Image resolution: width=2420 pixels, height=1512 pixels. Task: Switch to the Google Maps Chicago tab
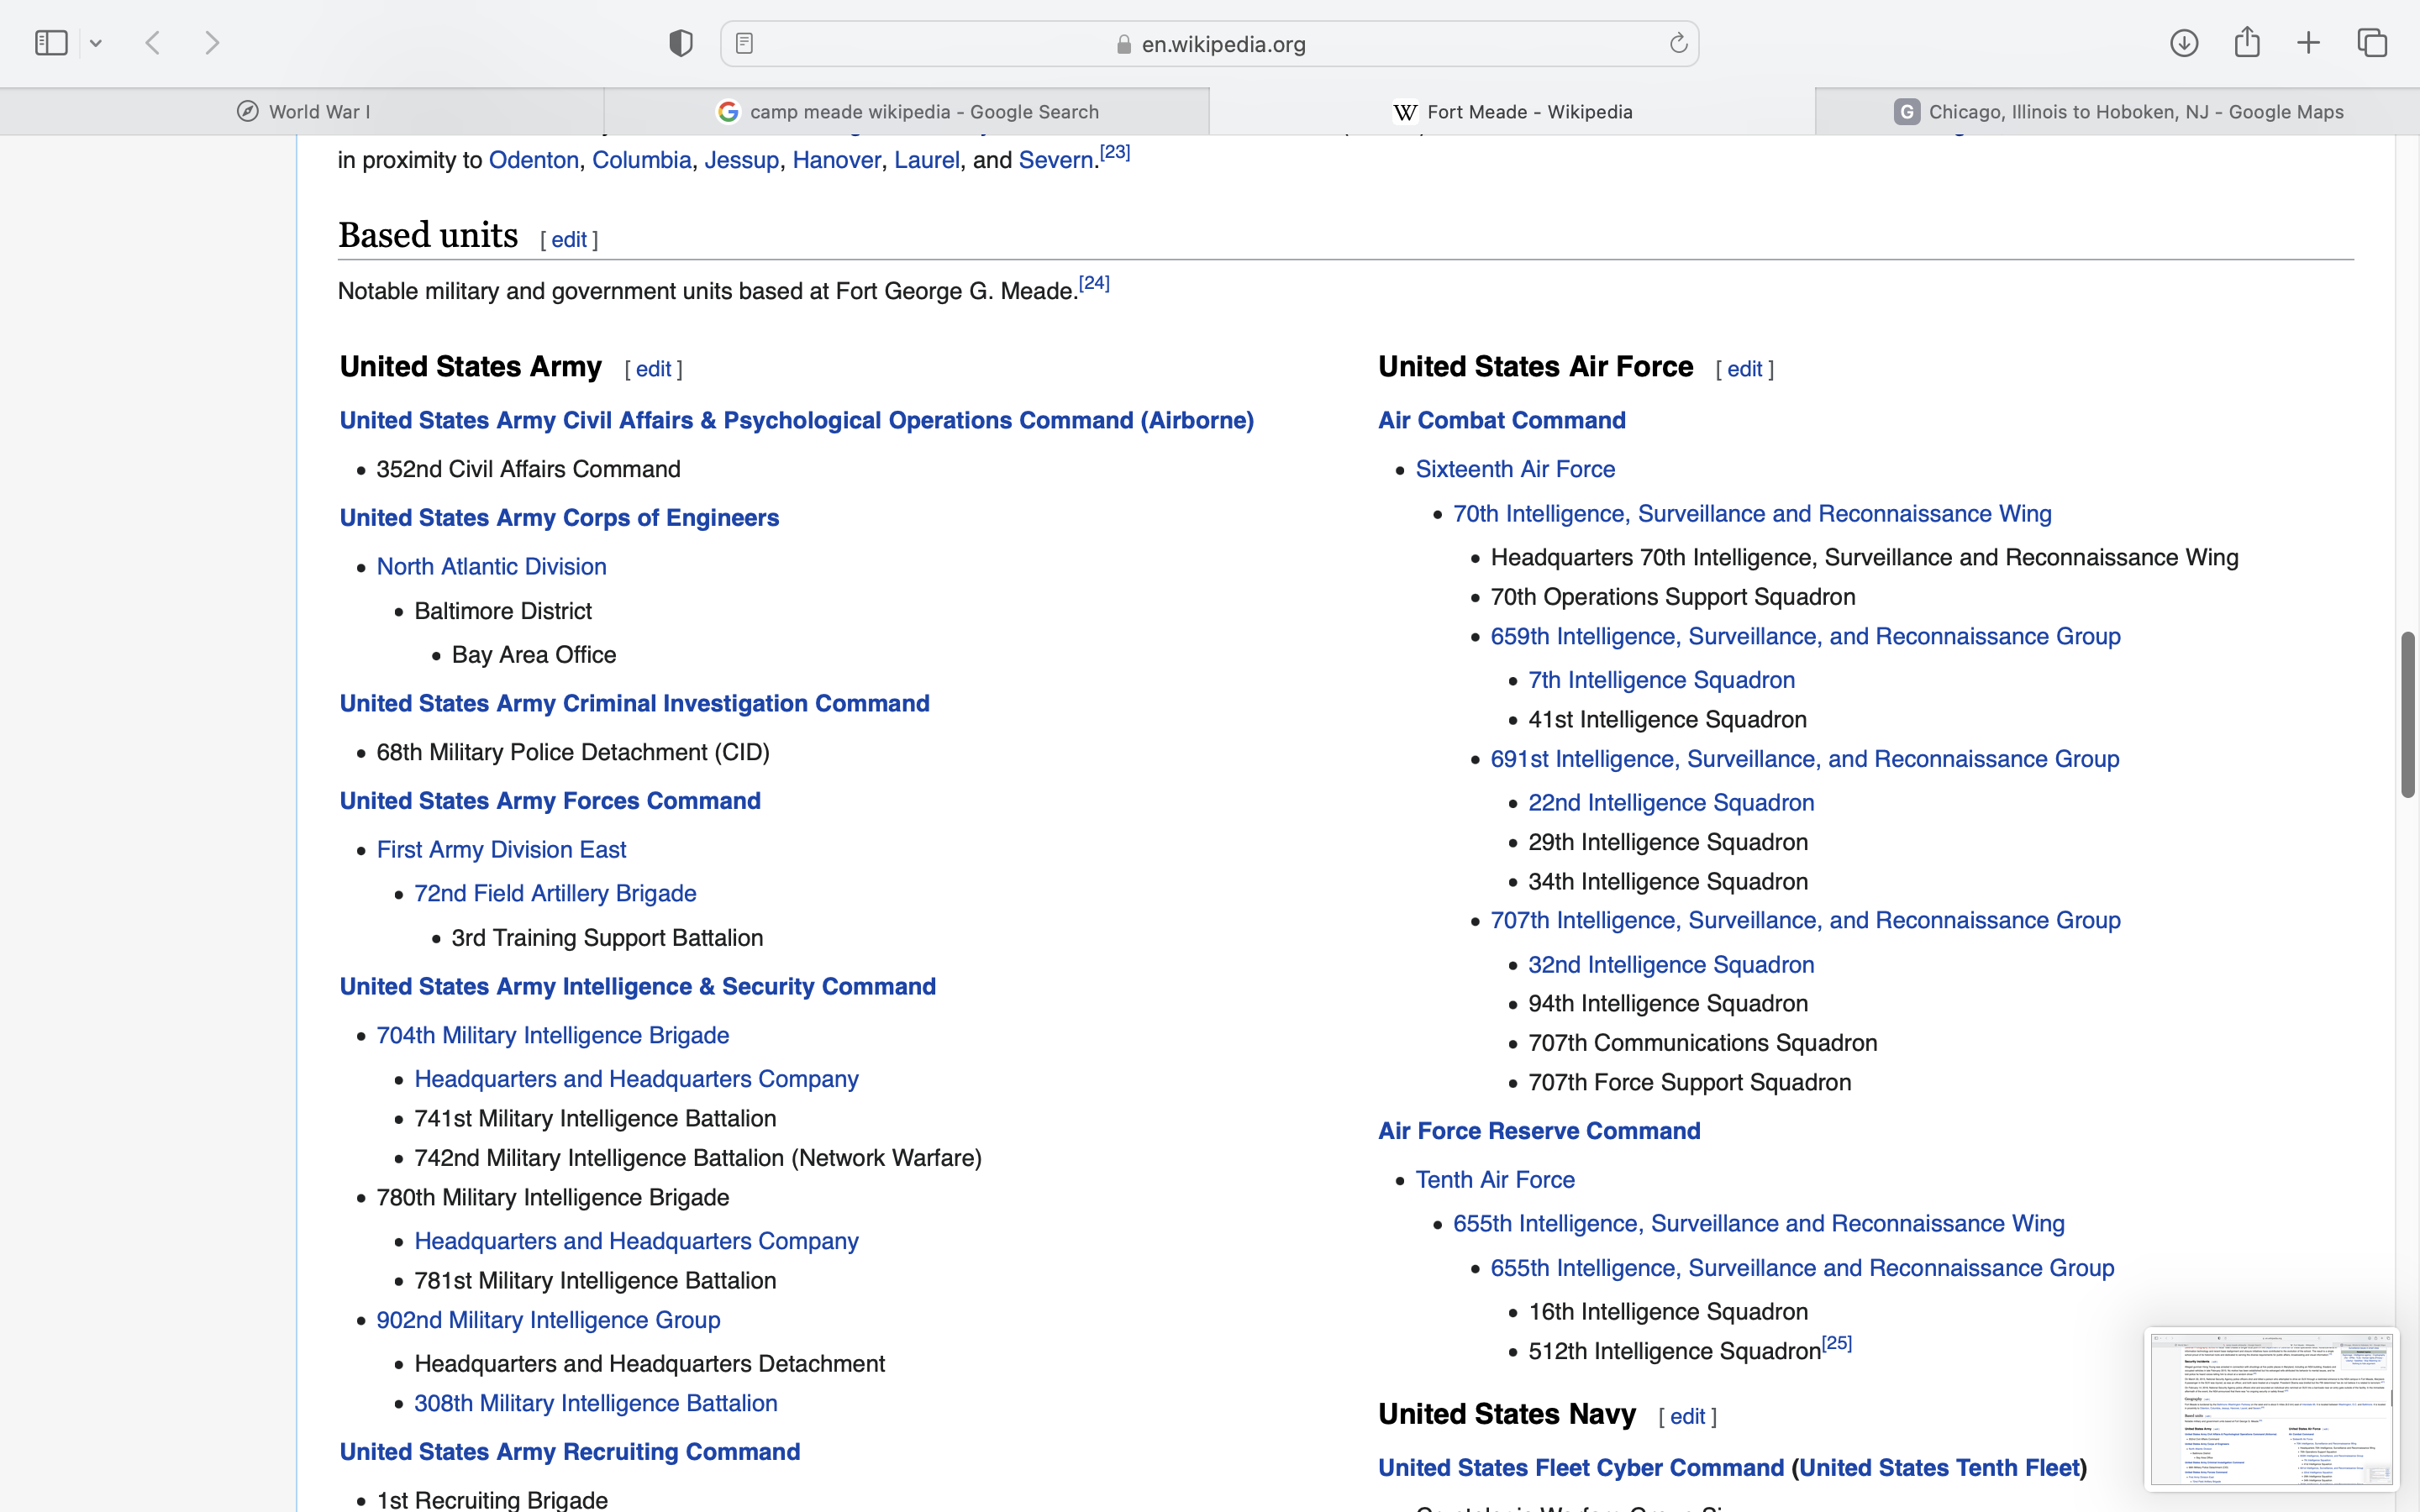pyautogui.click(x=2118, y=111)
